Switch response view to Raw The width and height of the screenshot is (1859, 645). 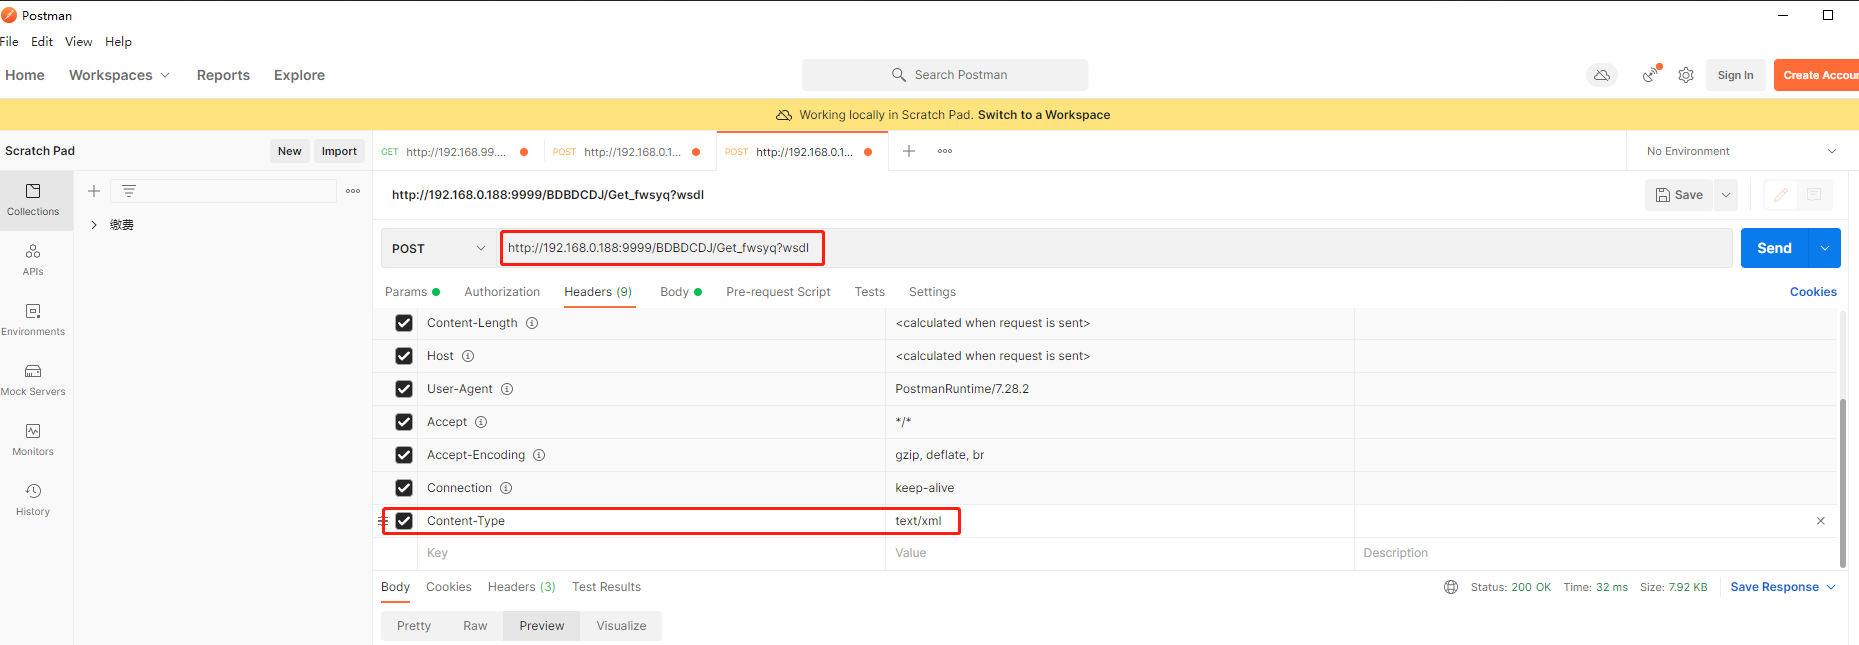tap(475, 626)
